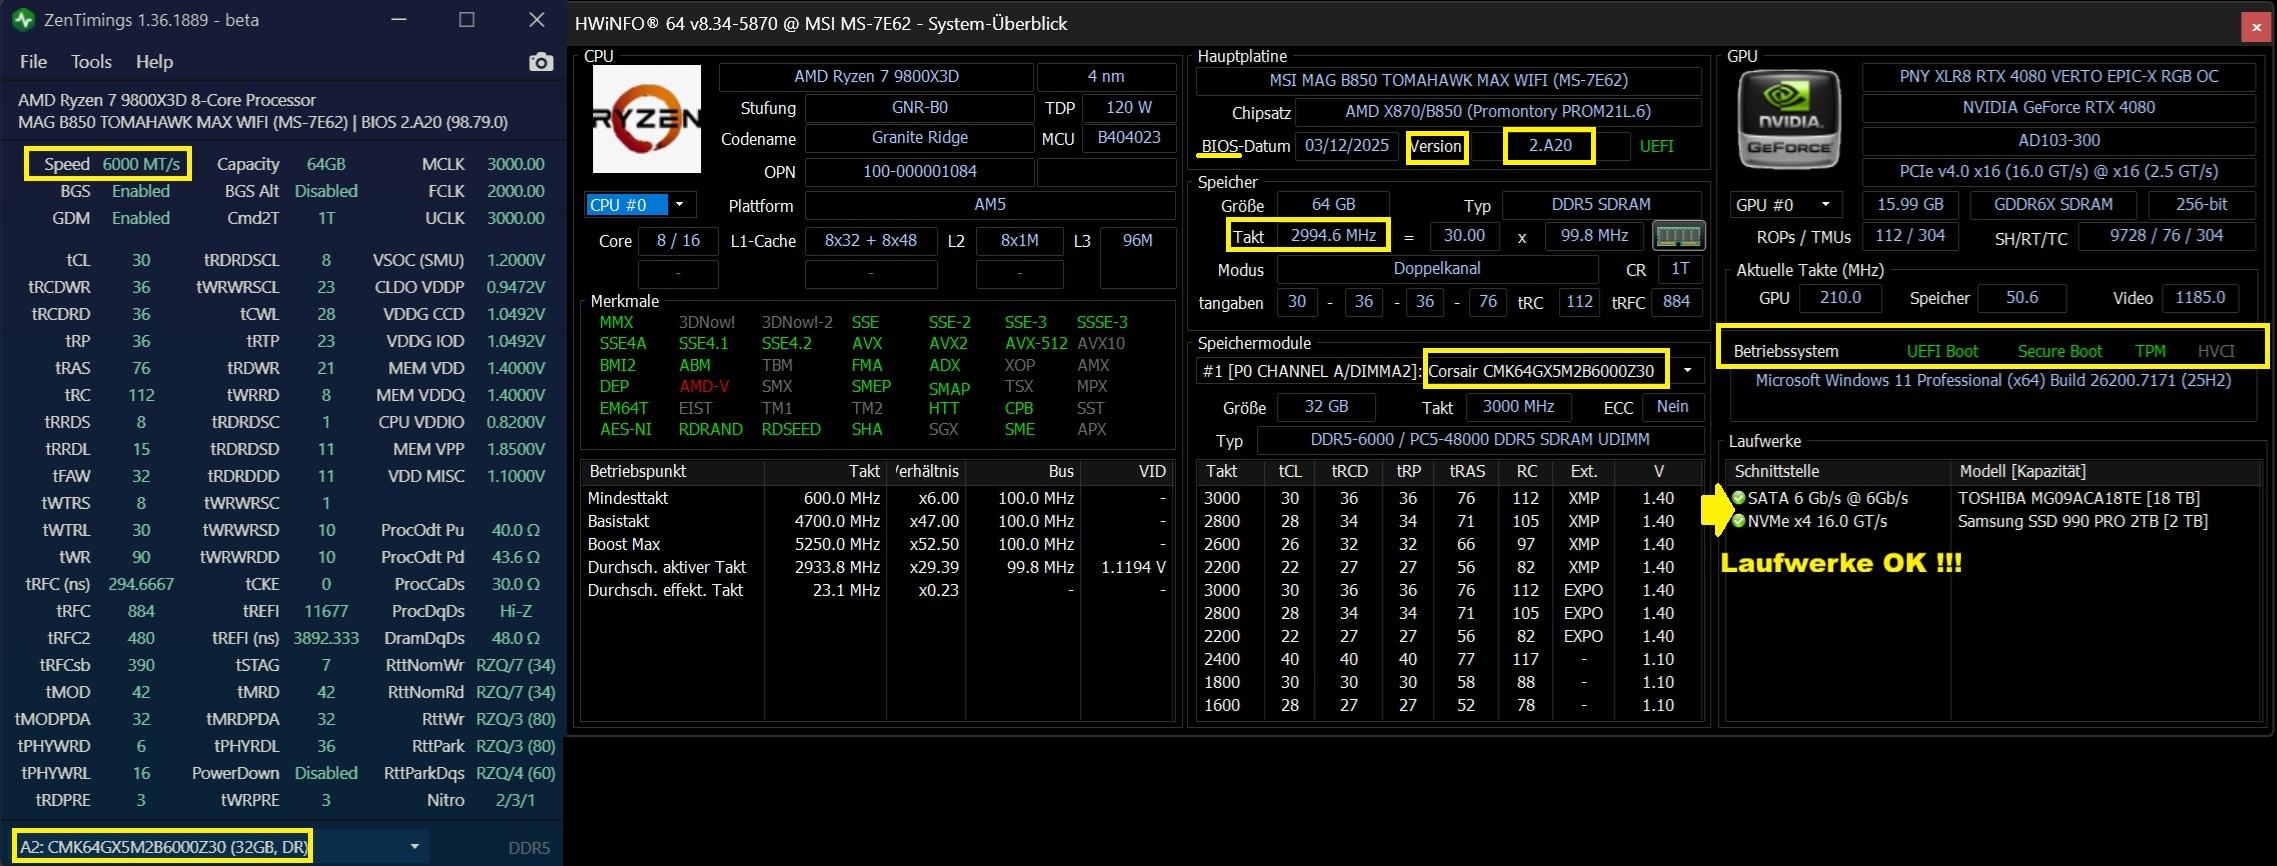2277x866 pixels.
Task: Click the AMD Ryzen 7 9800X3D name field
Action: [876, 77]
